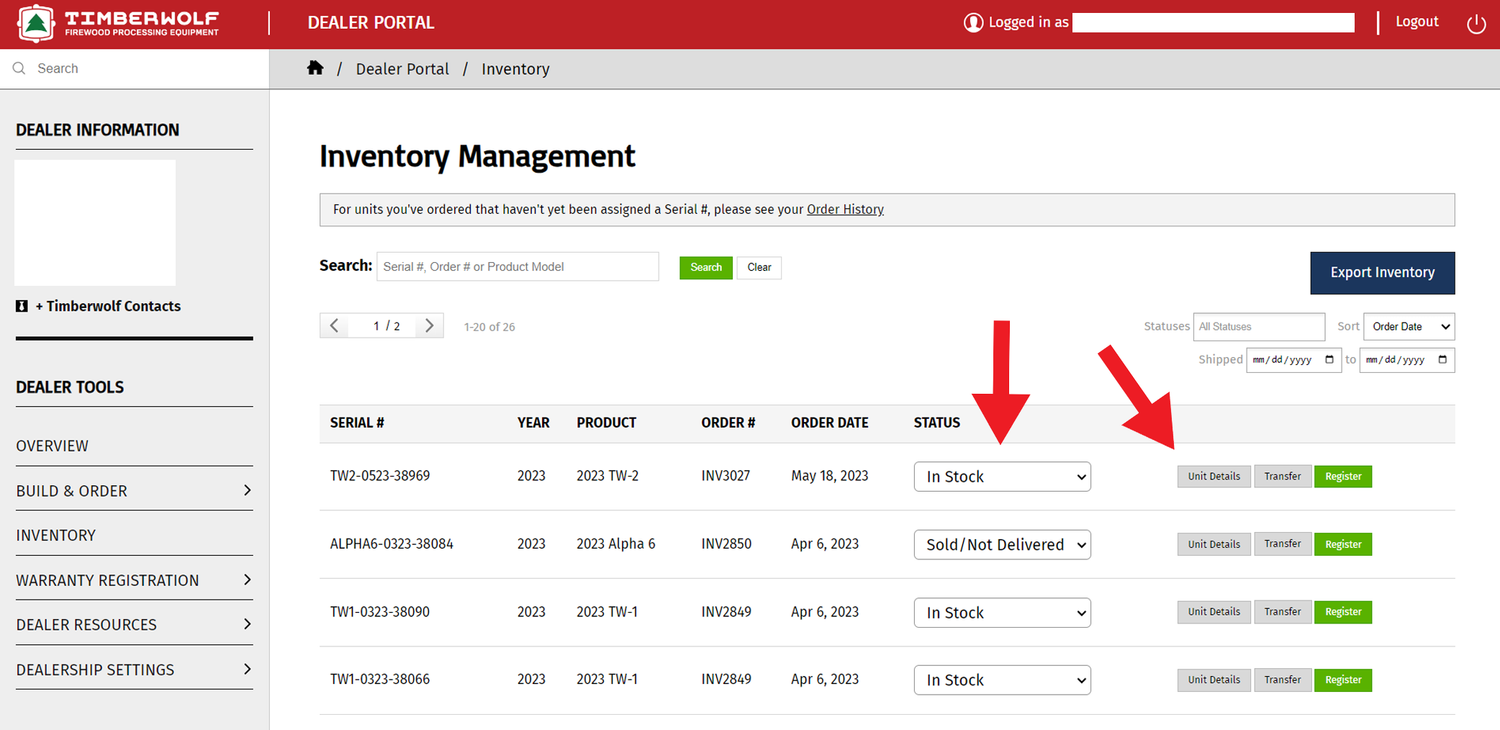Screen dimensions: 1500x730
Task: Open the Sort Order Date dropdown
Action: point(1409,326)
